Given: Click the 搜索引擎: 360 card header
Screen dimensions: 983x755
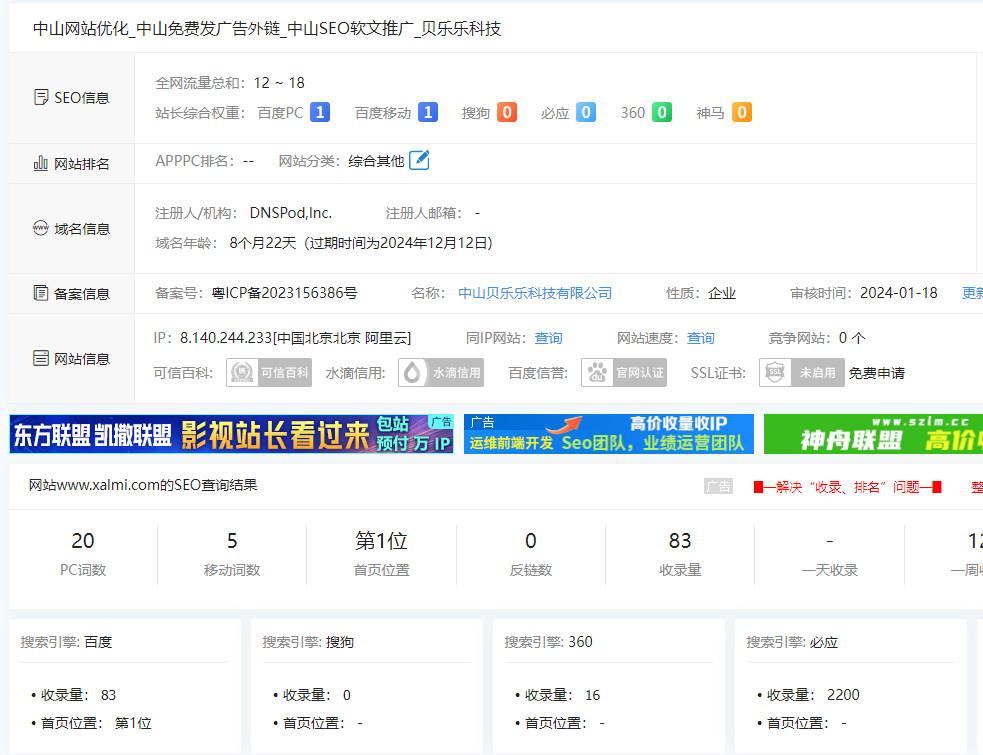Looking at the screenshot, I should pyautogui.click(x=549, y=641).
